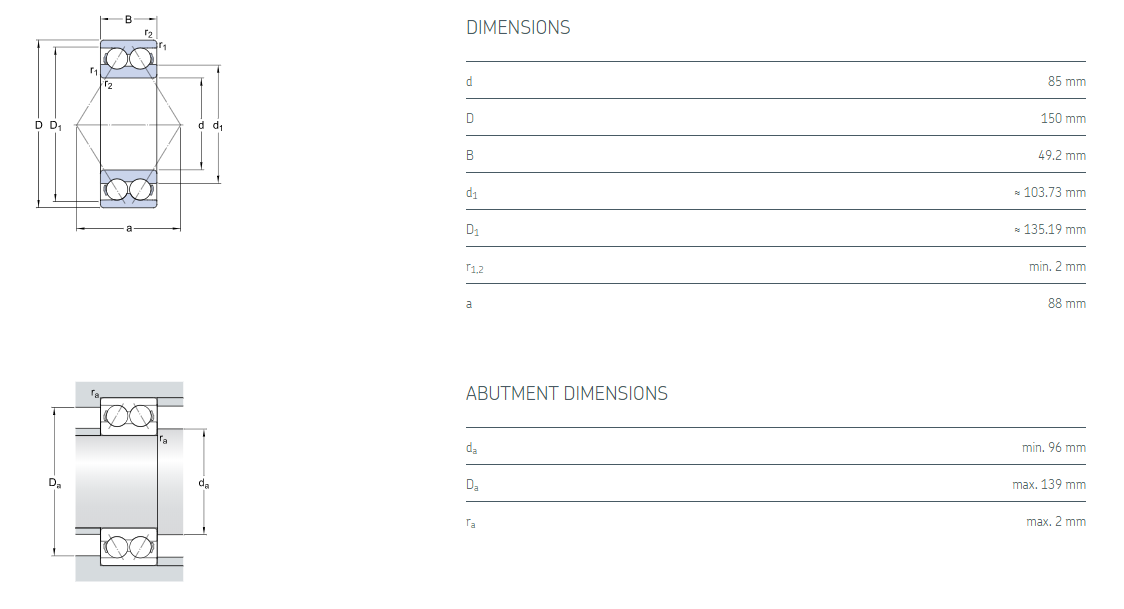Click the abutment dimensions mounting diagram

[129, 481]
